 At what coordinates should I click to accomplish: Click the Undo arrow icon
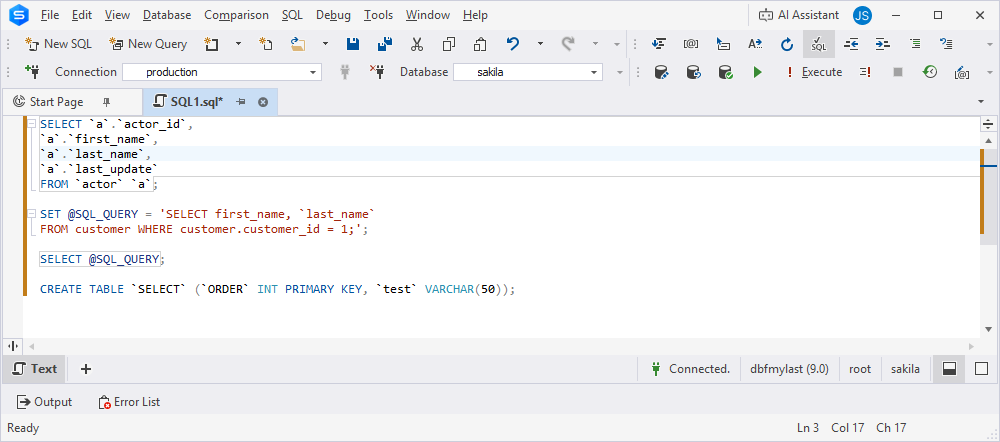[x=513, y=44]
